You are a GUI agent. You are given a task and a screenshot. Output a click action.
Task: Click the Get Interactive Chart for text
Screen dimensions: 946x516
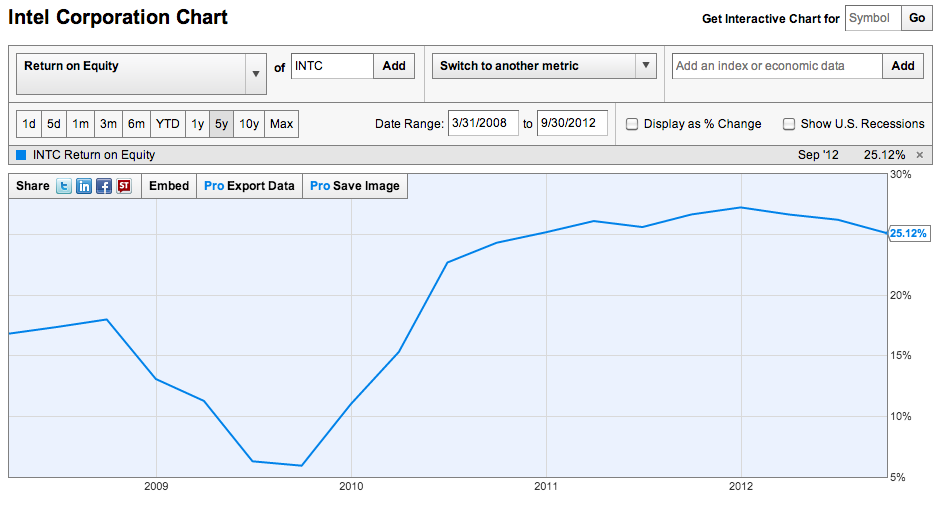point(770,19)
